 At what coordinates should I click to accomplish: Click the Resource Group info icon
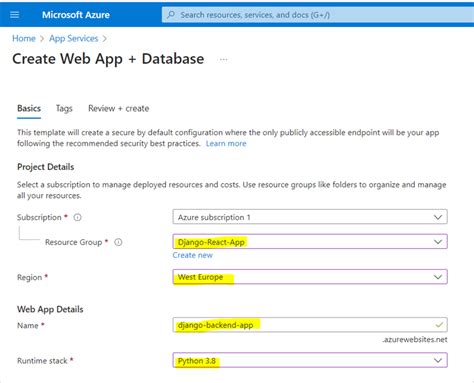click(x=118, y=242)
